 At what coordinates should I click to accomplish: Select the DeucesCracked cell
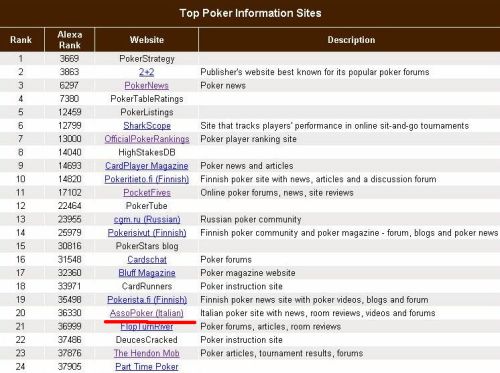pyautogui.click(x=147, y=340)
